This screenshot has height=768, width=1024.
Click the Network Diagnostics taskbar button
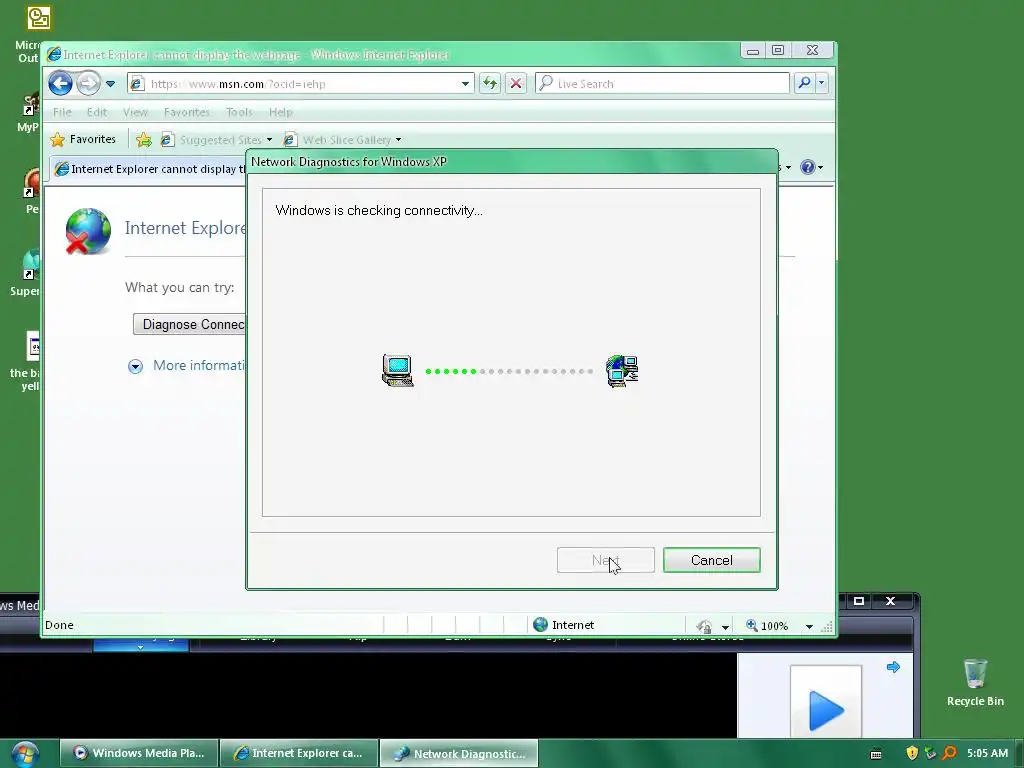459,753
